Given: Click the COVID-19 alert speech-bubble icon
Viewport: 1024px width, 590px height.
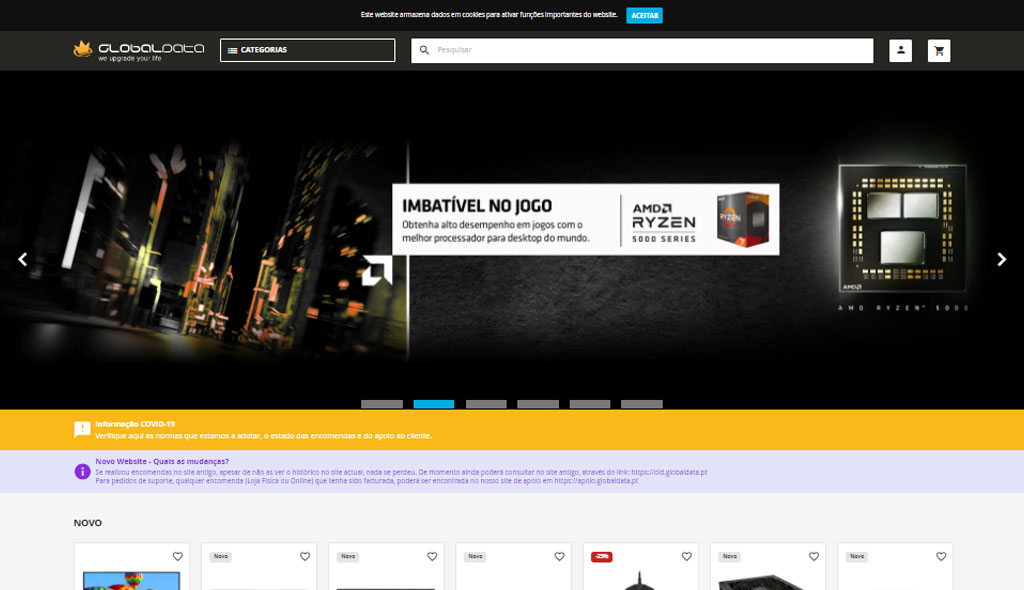Looking at the screenshot, I should click(82, 429).
